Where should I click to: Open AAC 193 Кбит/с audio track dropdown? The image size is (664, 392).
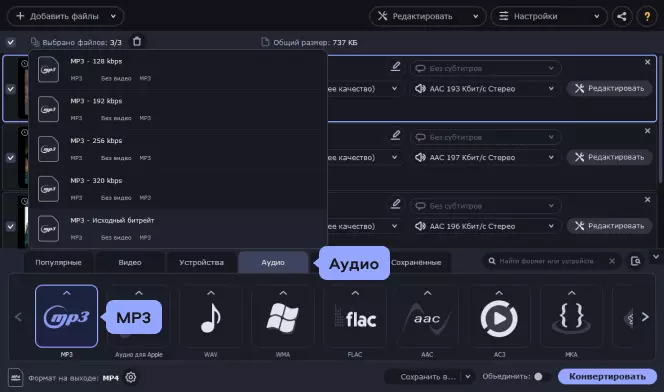click(x=485, y=88)
